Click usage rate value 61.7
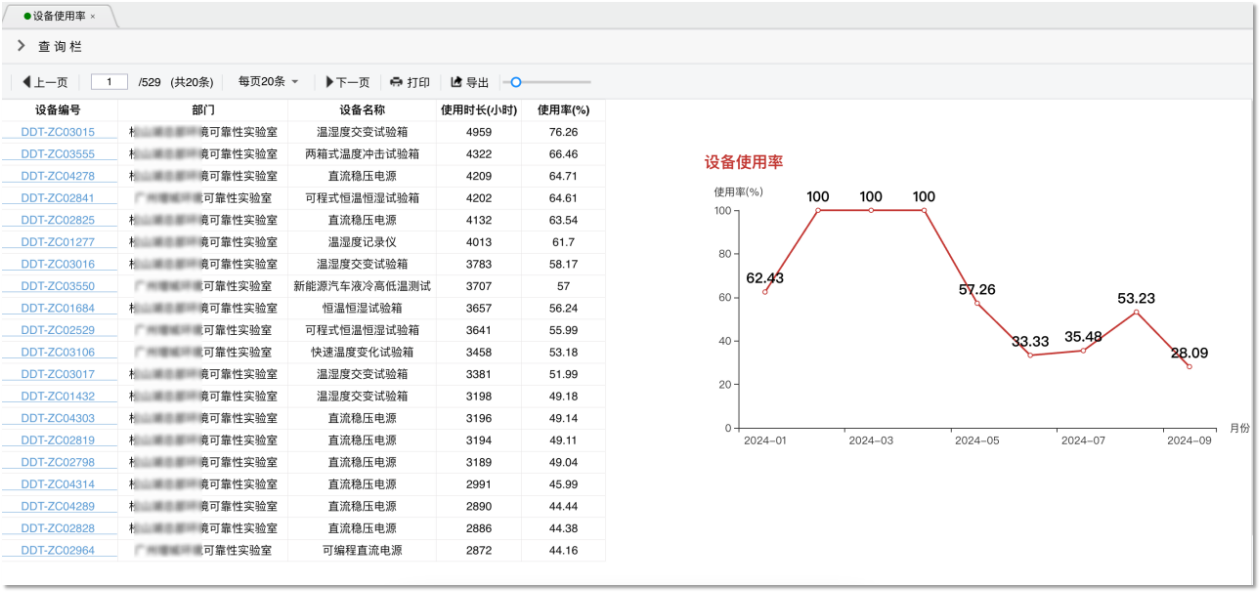The image size is (1260, 593). pos(563,242)
